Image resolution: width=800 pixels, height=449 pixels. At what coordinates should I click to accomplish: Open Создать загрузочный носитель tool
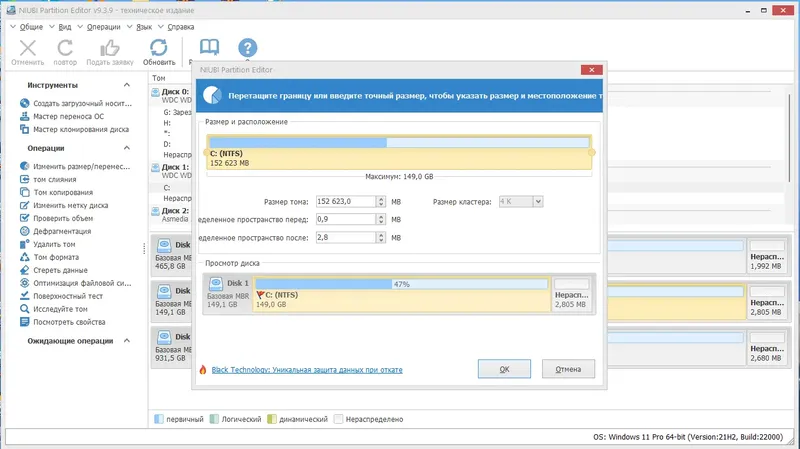(76, 103)
